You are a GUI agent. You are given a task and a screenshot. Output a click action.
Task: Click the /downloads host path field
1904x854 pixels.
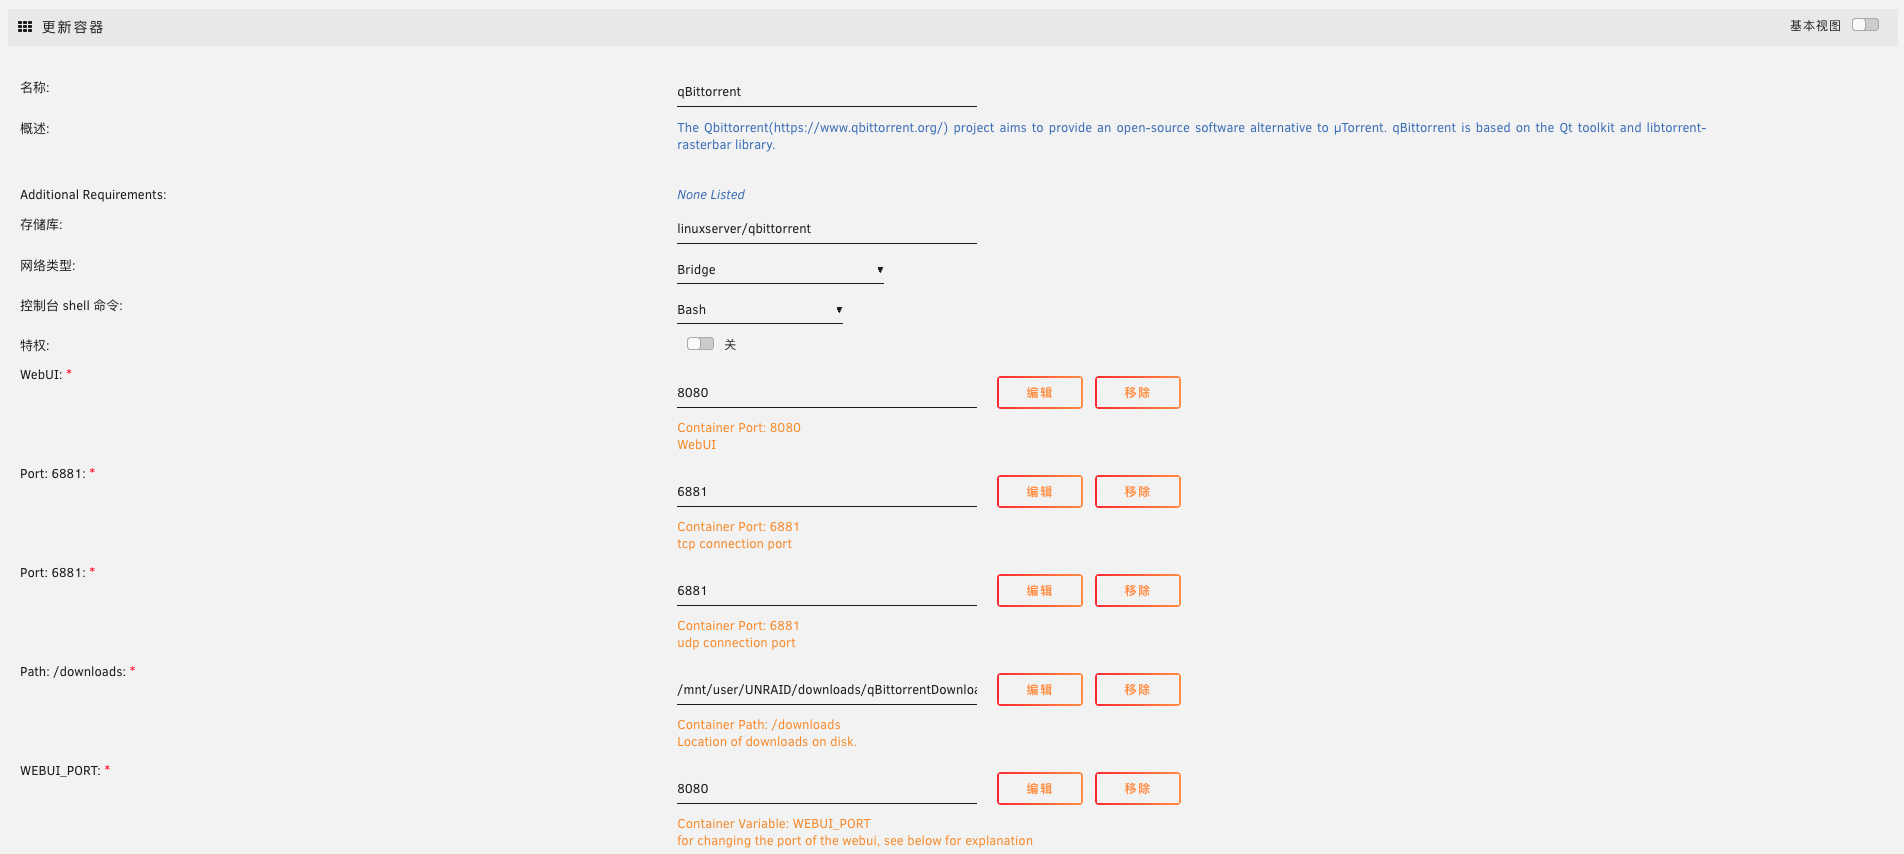(x=827, y=690)
